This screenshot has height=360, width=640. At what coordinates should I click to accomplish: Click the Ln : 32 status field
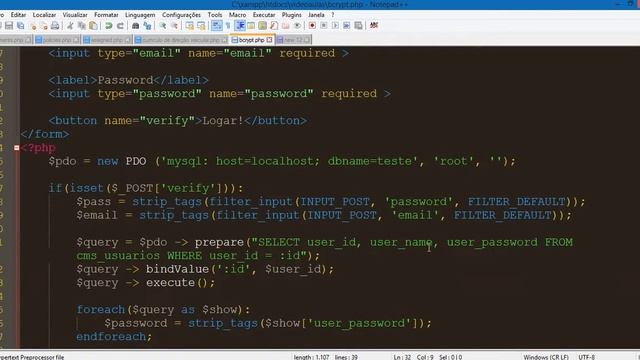point(402,357)
